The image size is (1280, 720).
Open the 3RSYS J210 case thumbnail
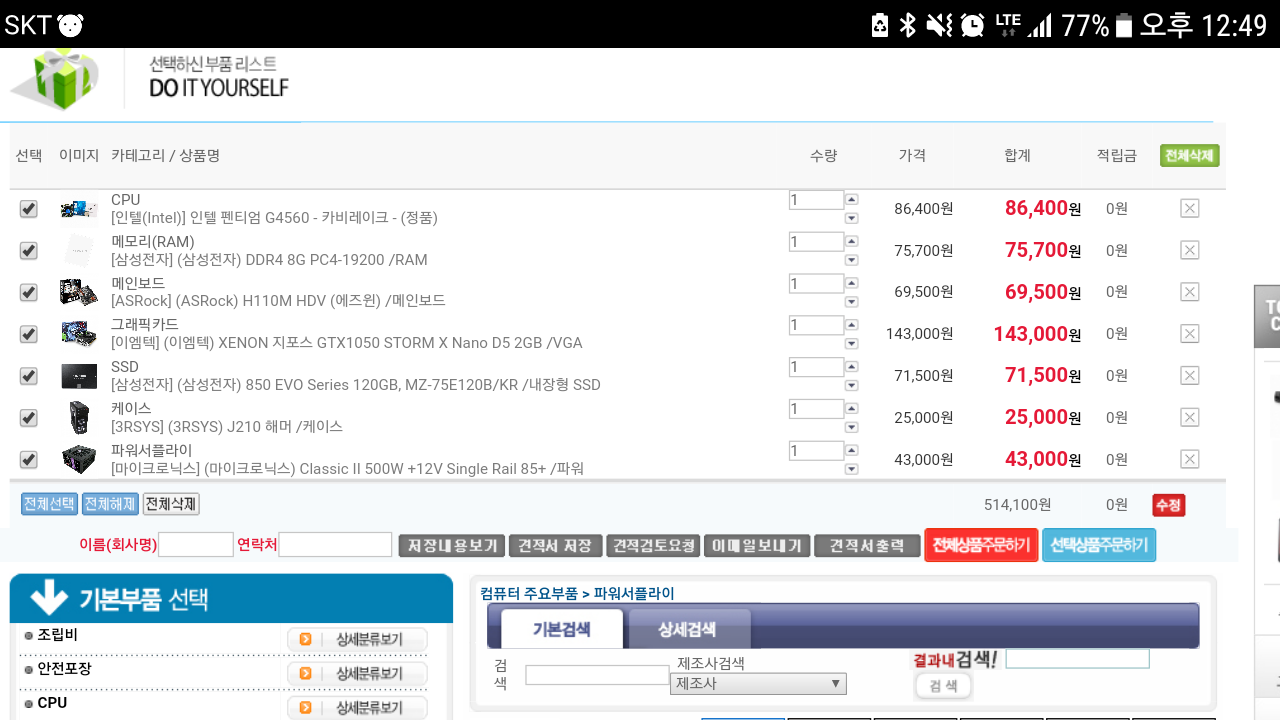tap(79, 417)
